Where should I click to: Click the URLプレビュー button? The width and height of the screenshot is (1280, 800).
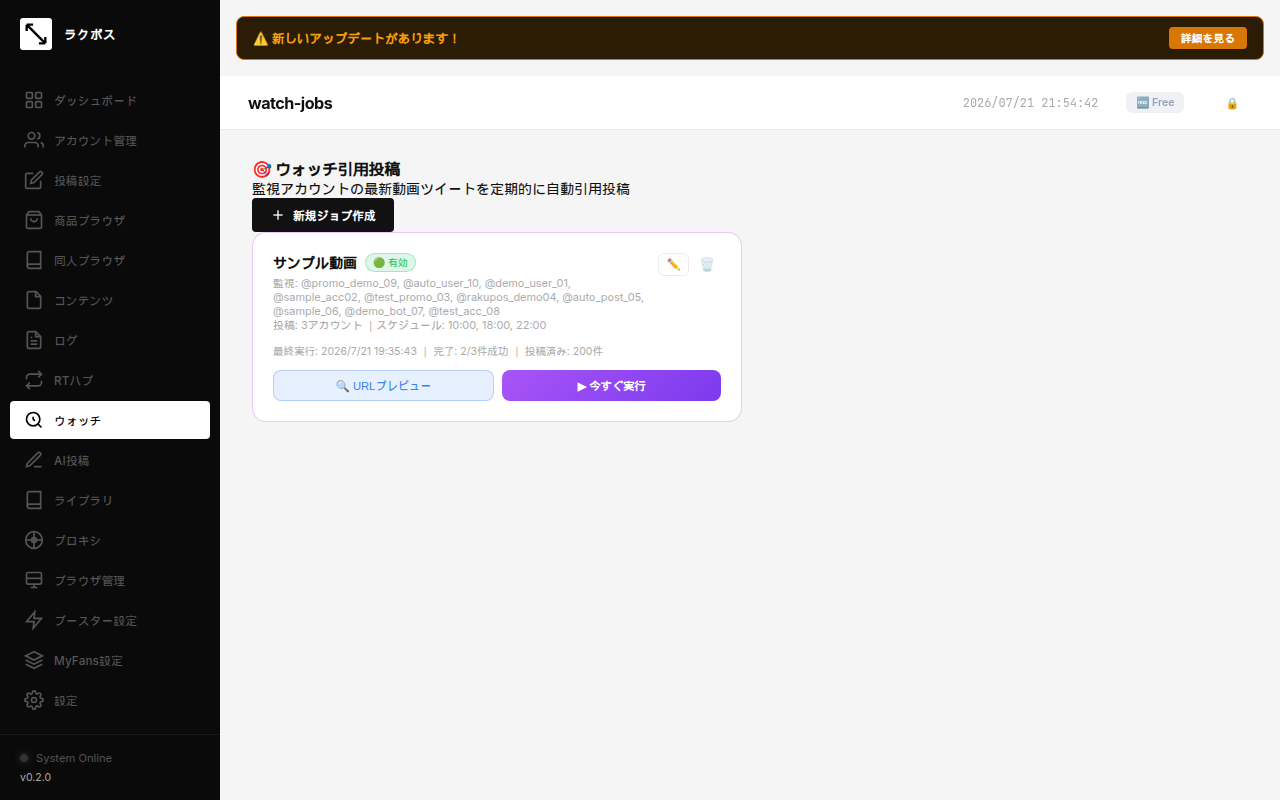(383, 385)
